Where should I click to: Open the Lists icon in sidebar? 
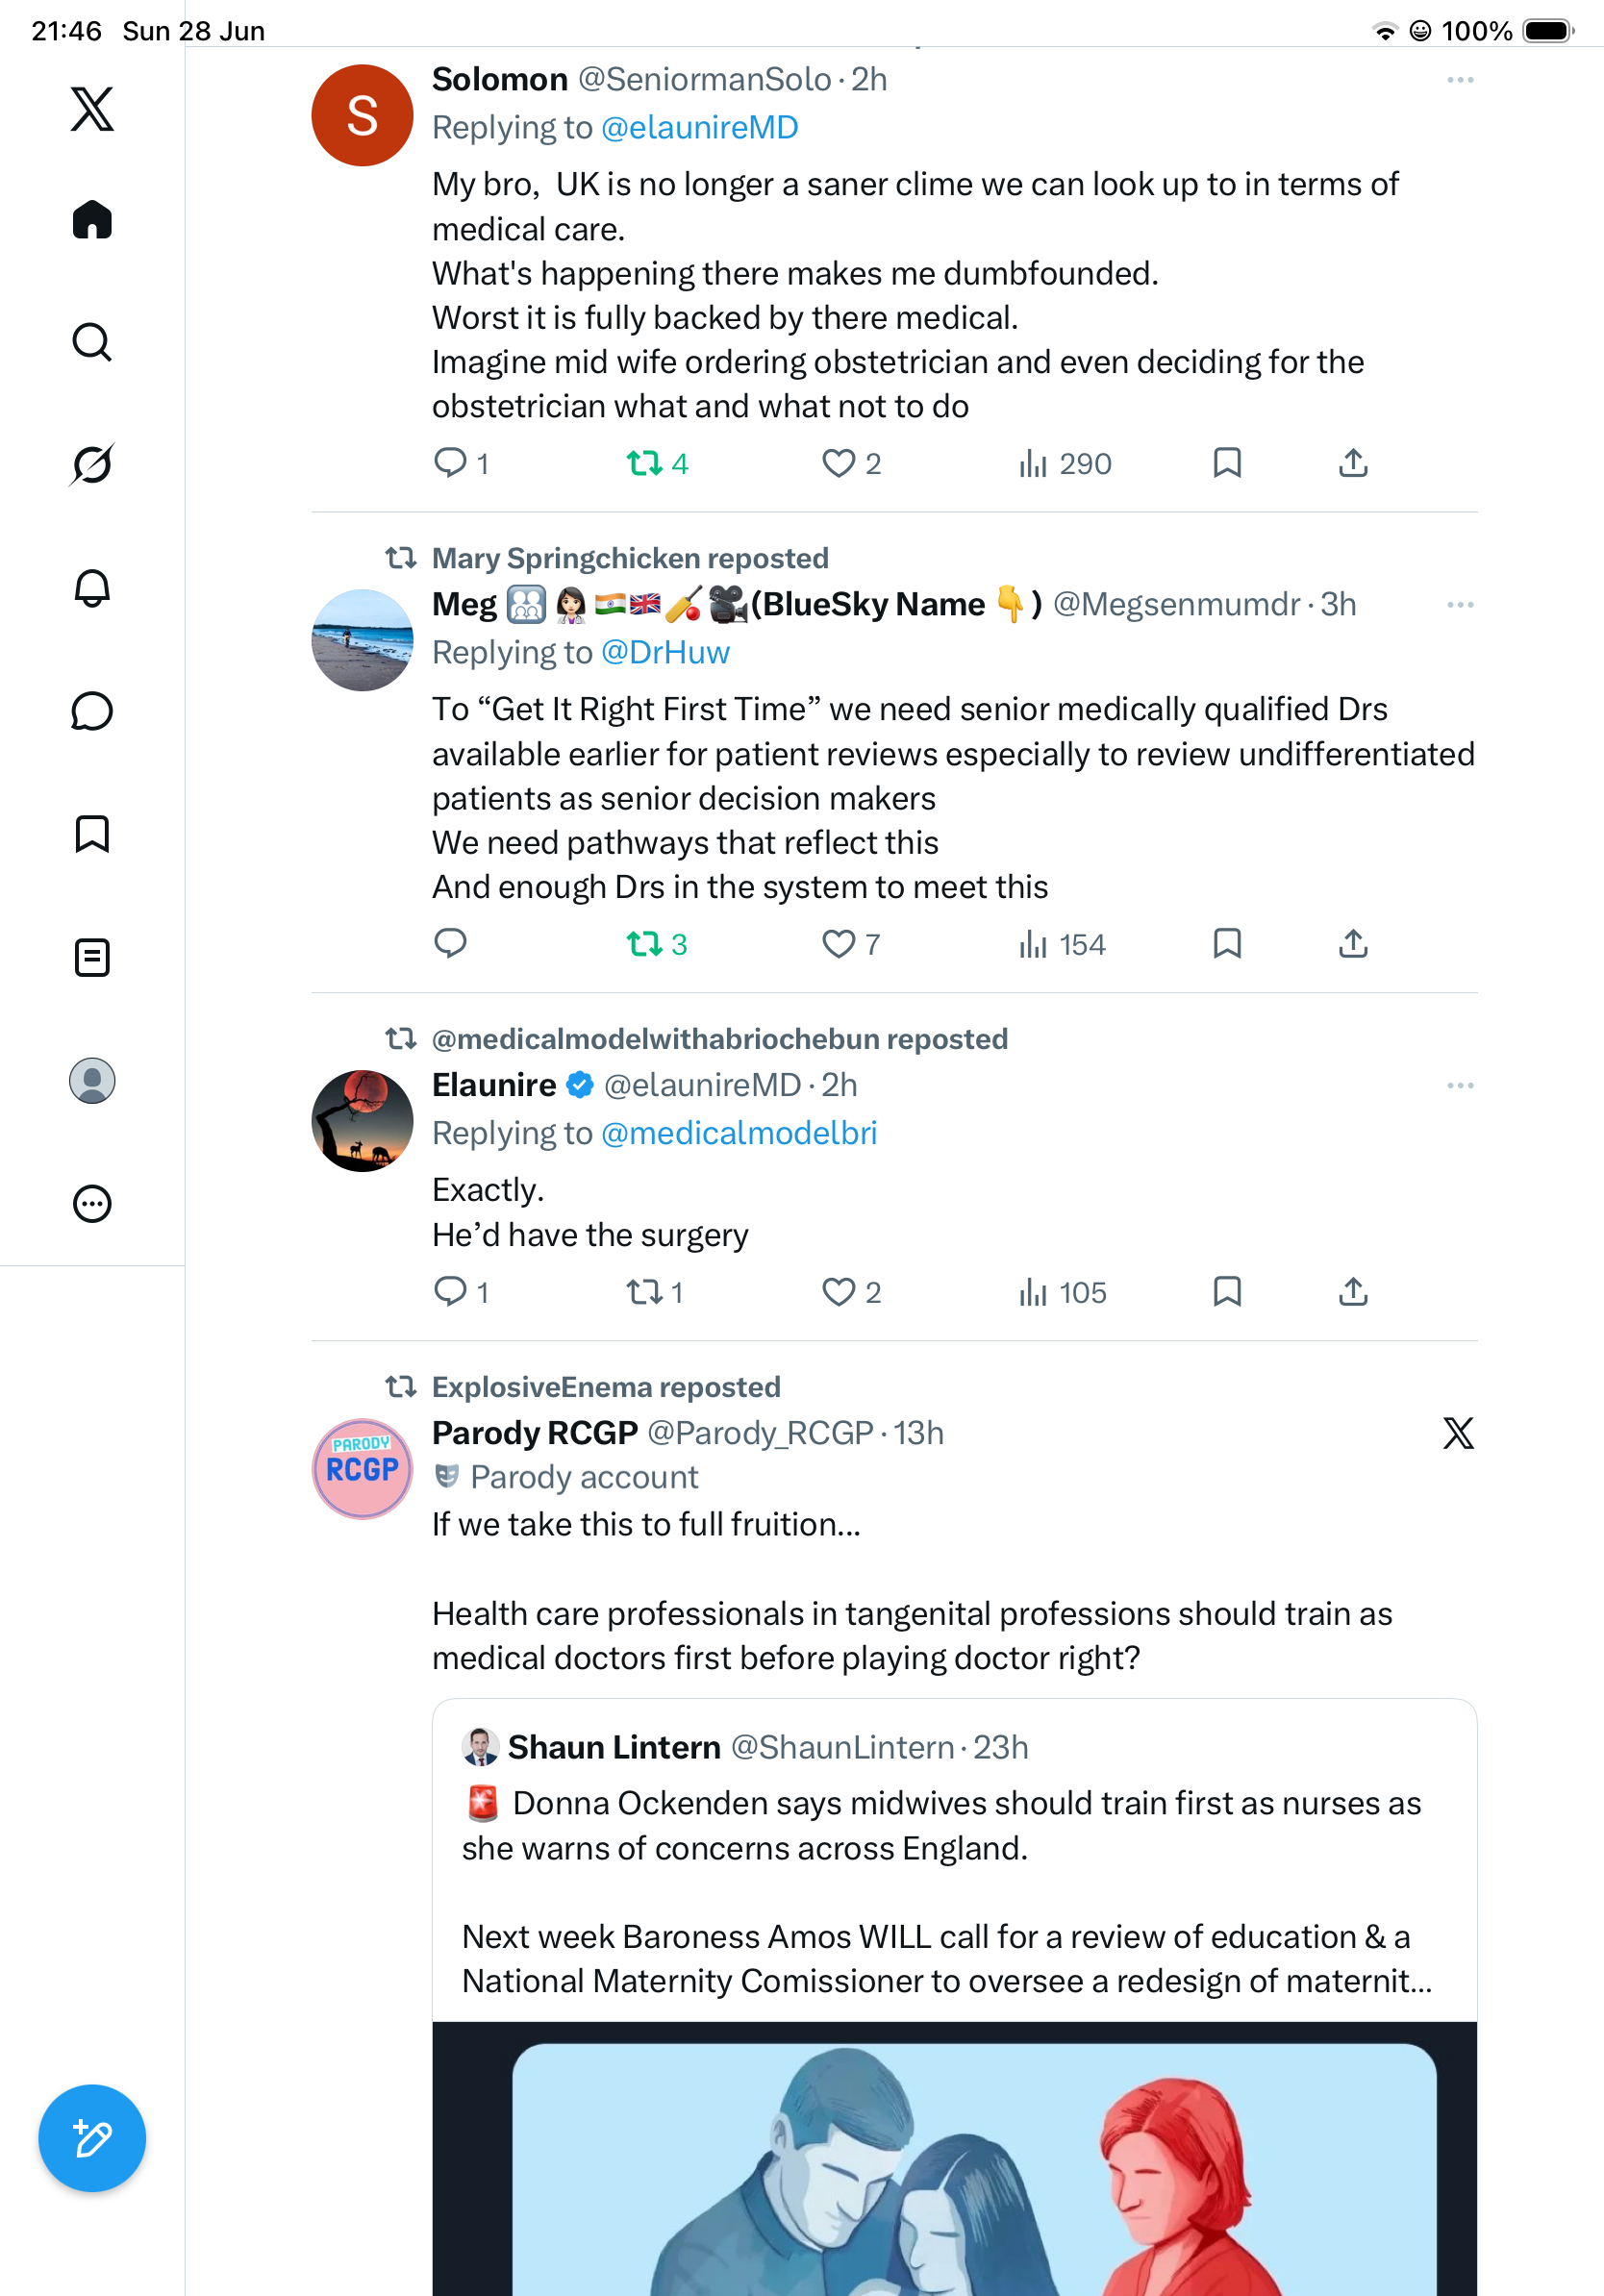(x=92, y=957)
